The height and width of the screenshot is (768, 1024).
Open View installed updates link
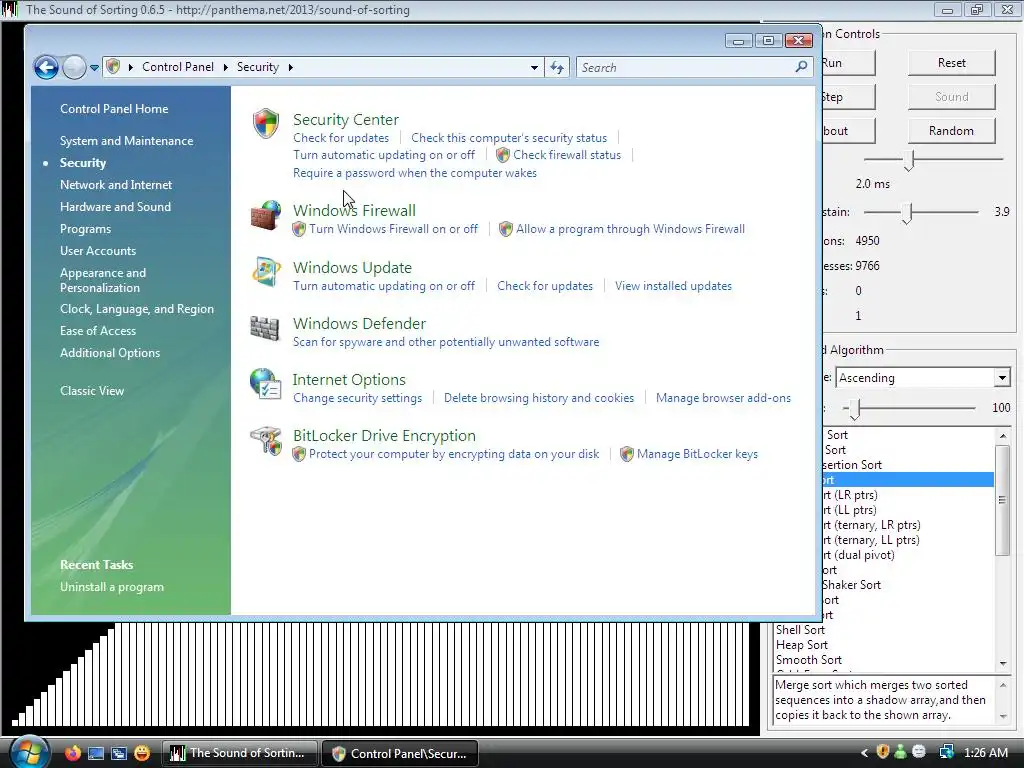[x=673, y=286]
